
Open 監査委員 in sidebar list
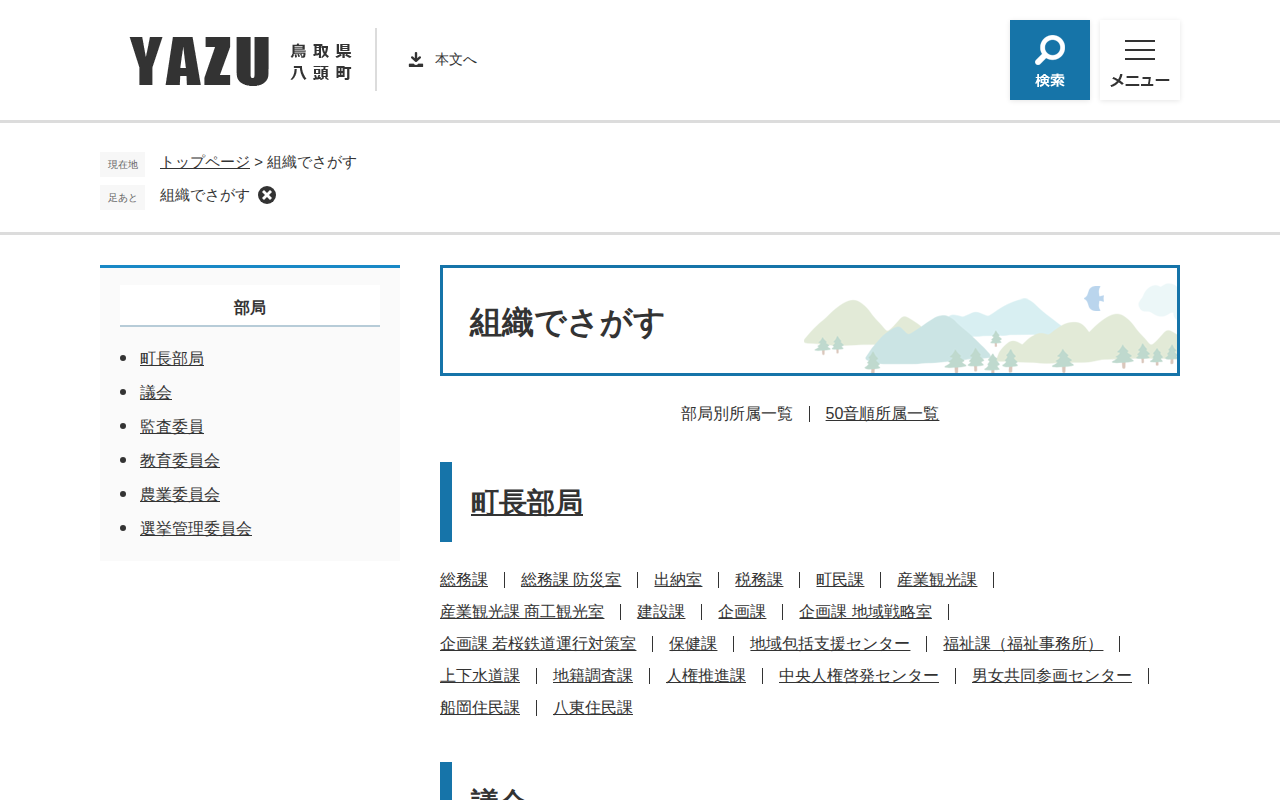pyautogui.click(x=172, y=426)
